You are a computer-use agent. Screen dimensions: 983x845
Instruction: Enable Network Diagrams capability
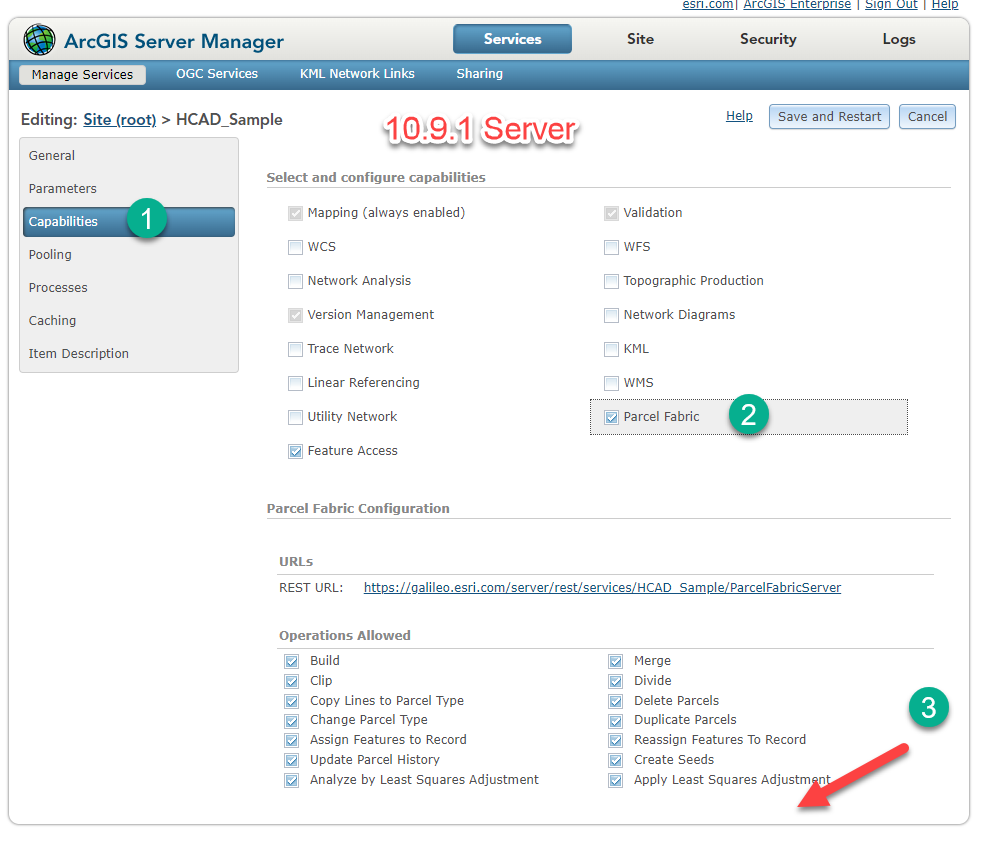pyautogui.click(x=611, y=315)
